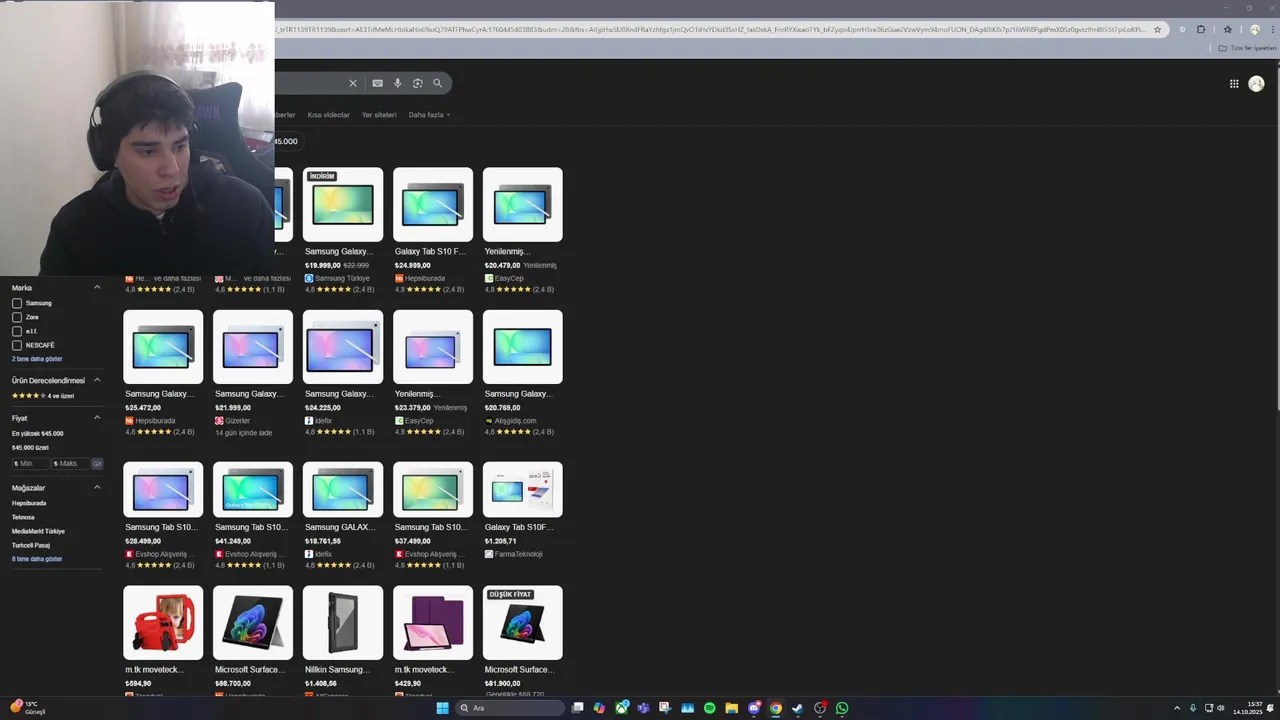Open the 'Daha fazla' dropdown

[429, 115]
